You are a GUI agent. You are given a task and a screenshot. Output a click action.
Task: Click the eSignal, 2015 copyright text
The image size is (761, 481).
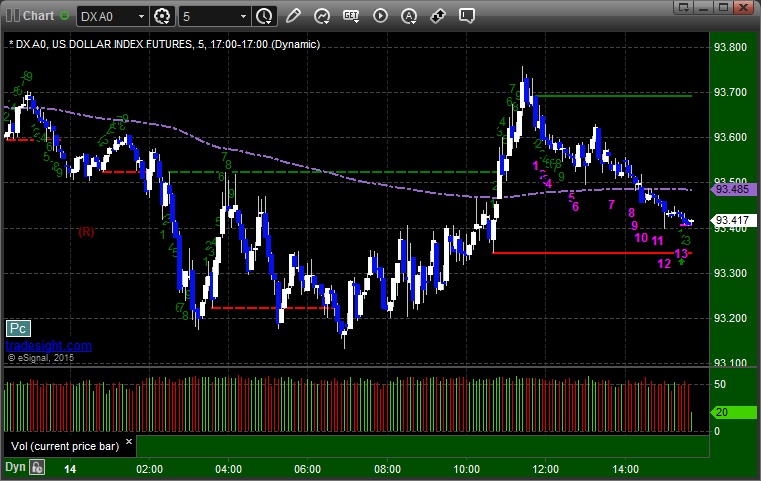click(x=40, y=358)
